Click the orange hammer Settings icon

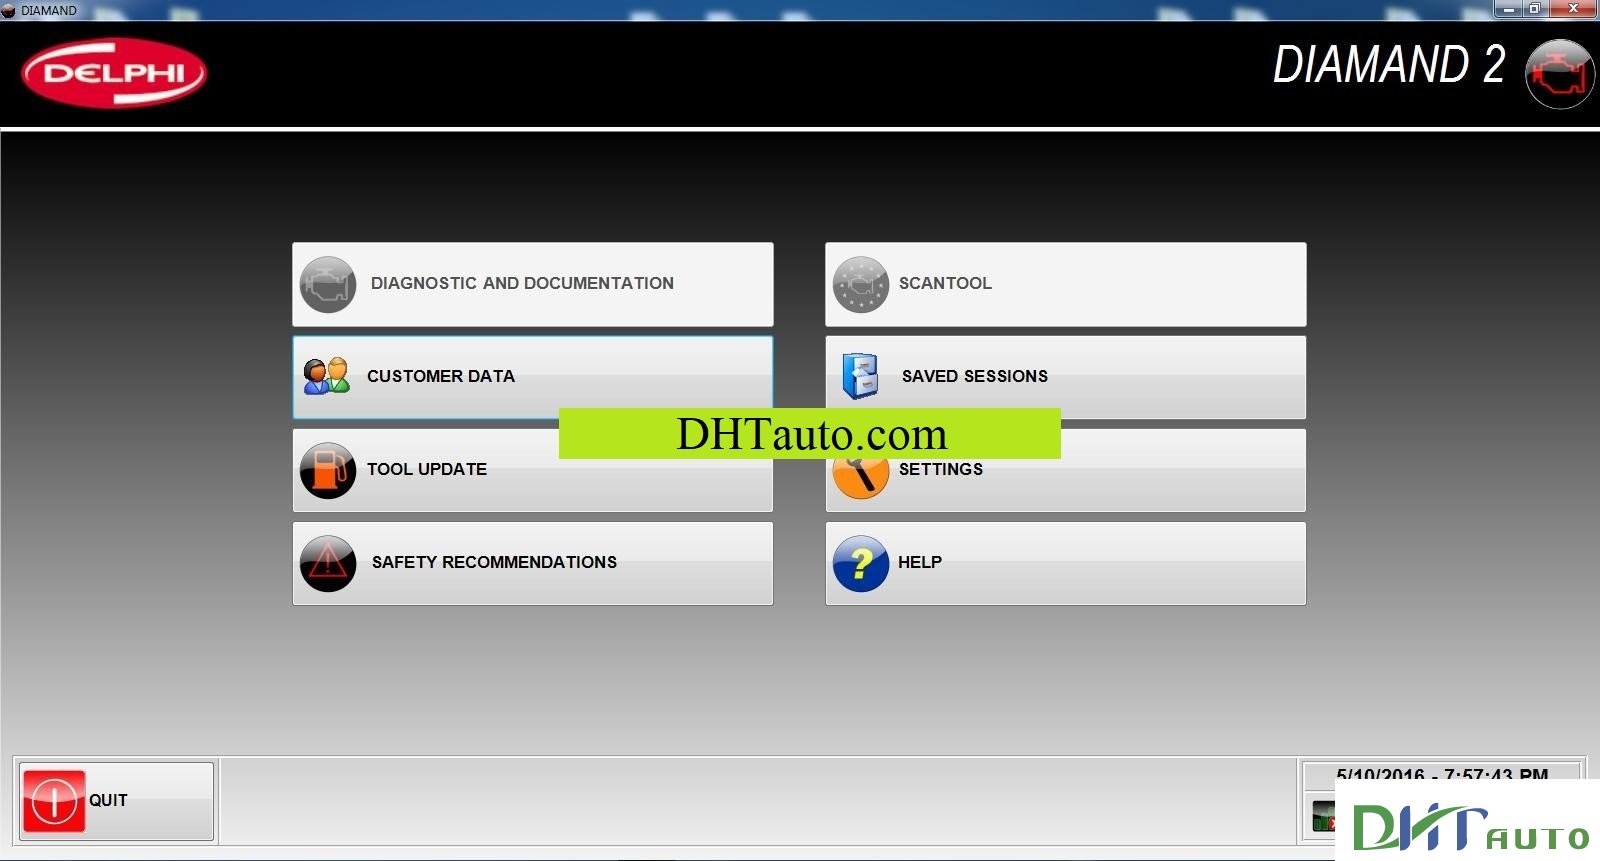point(860,475)
